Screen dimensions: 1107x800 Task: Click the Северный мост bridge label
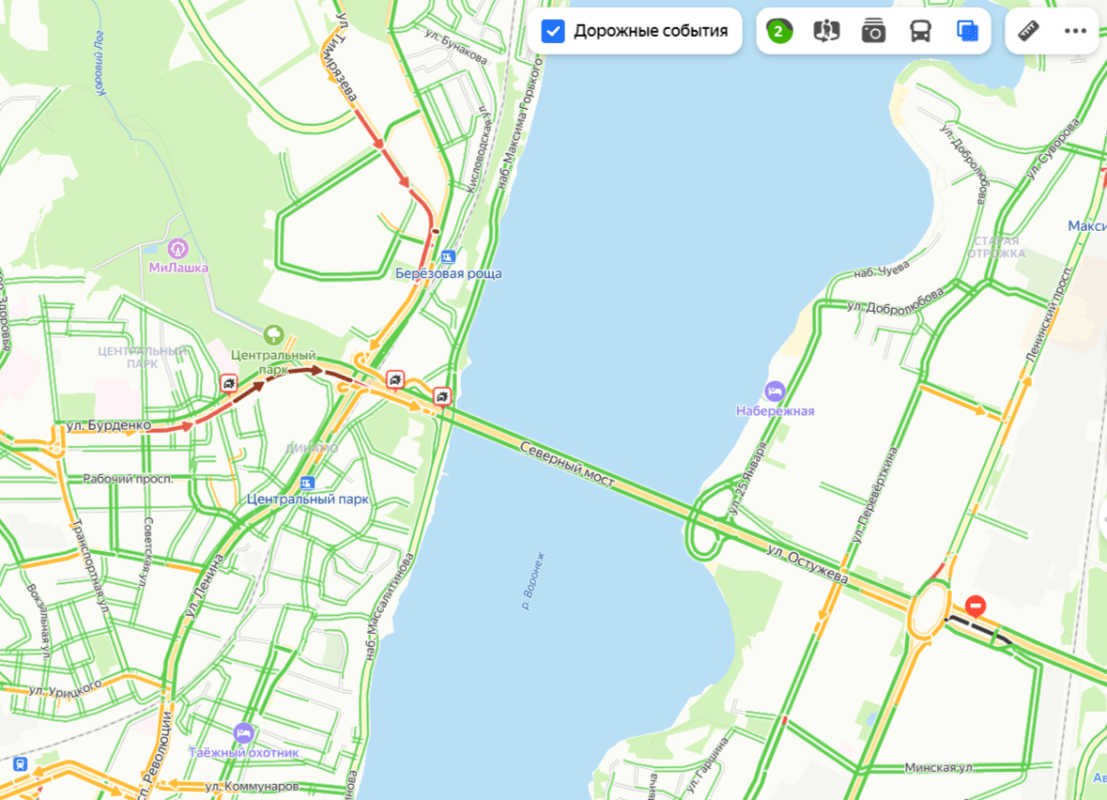(567, 465)
